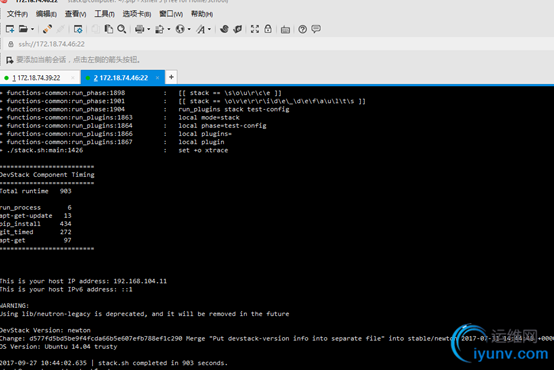Image resolution: width=554 pixels, height=370 pixels.
Task: Open the 窗口 (Window) menu
Action: point(171,14)
